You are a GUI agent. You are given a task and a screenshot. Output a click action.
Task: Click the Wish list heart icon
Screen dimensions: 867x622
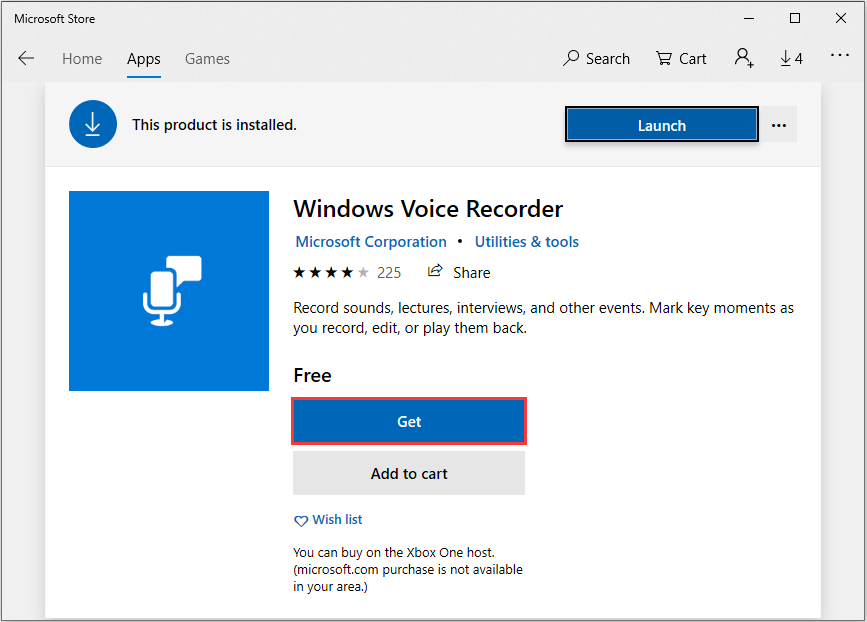301,520
